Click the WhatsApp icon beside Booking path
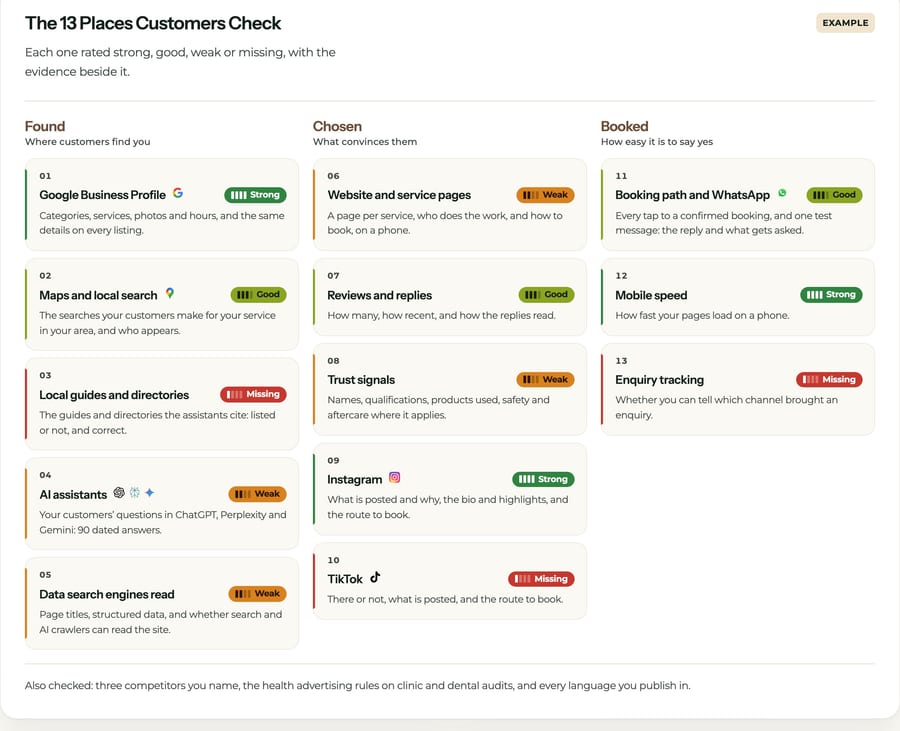Image resolution: width=900 pixels, height=731 pixels. click(782, 193)
